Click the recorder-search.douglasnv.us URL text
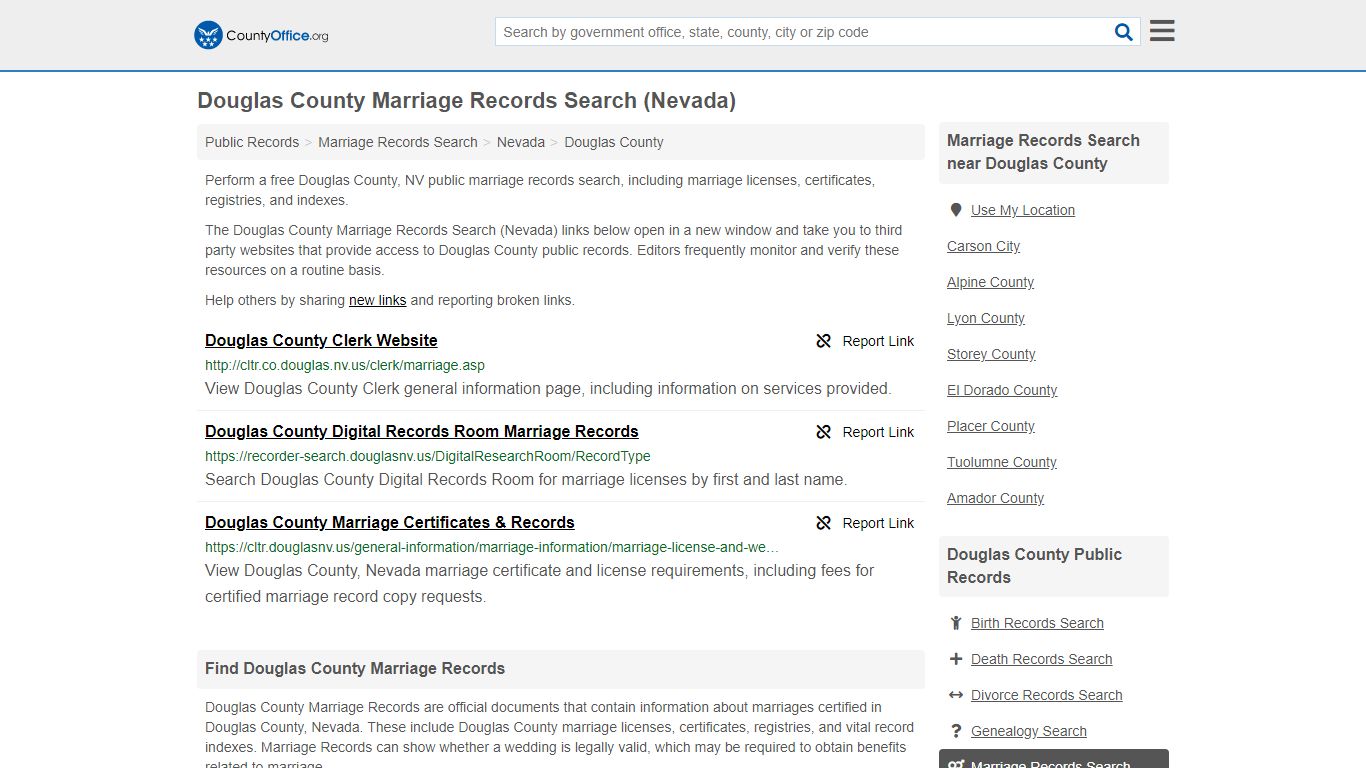The image size is (1366, 768). click(x=428, y=456)
